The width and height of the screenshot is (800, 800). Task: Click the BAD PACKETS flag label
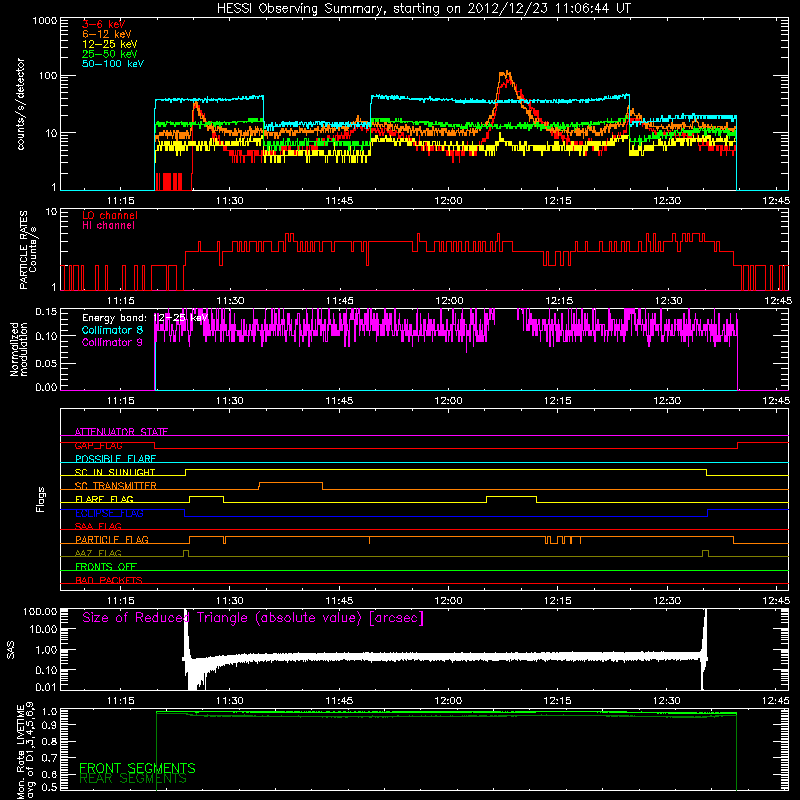tap(109, 580)
